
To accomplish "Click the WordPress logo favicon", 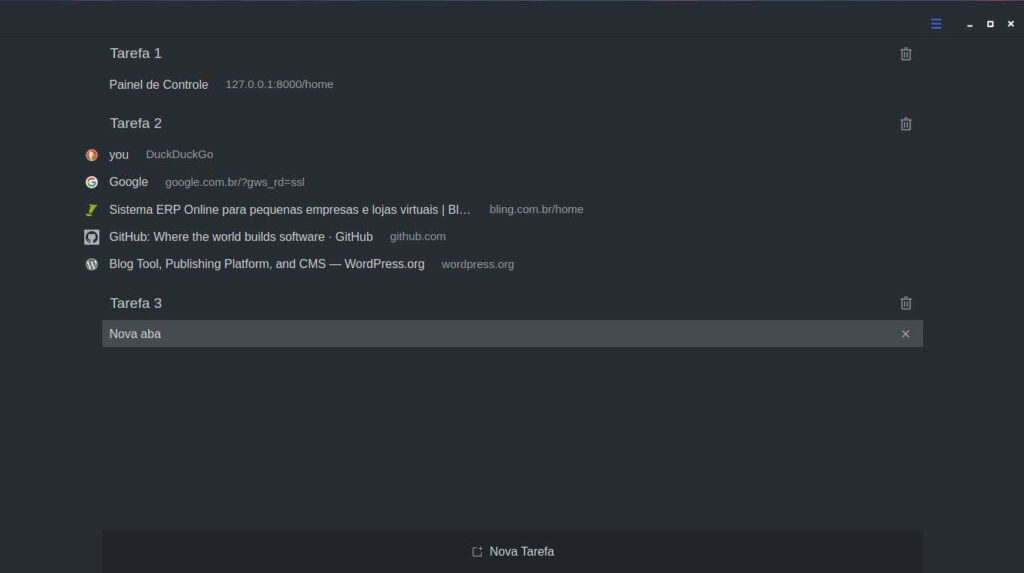I will pos(92,265).
